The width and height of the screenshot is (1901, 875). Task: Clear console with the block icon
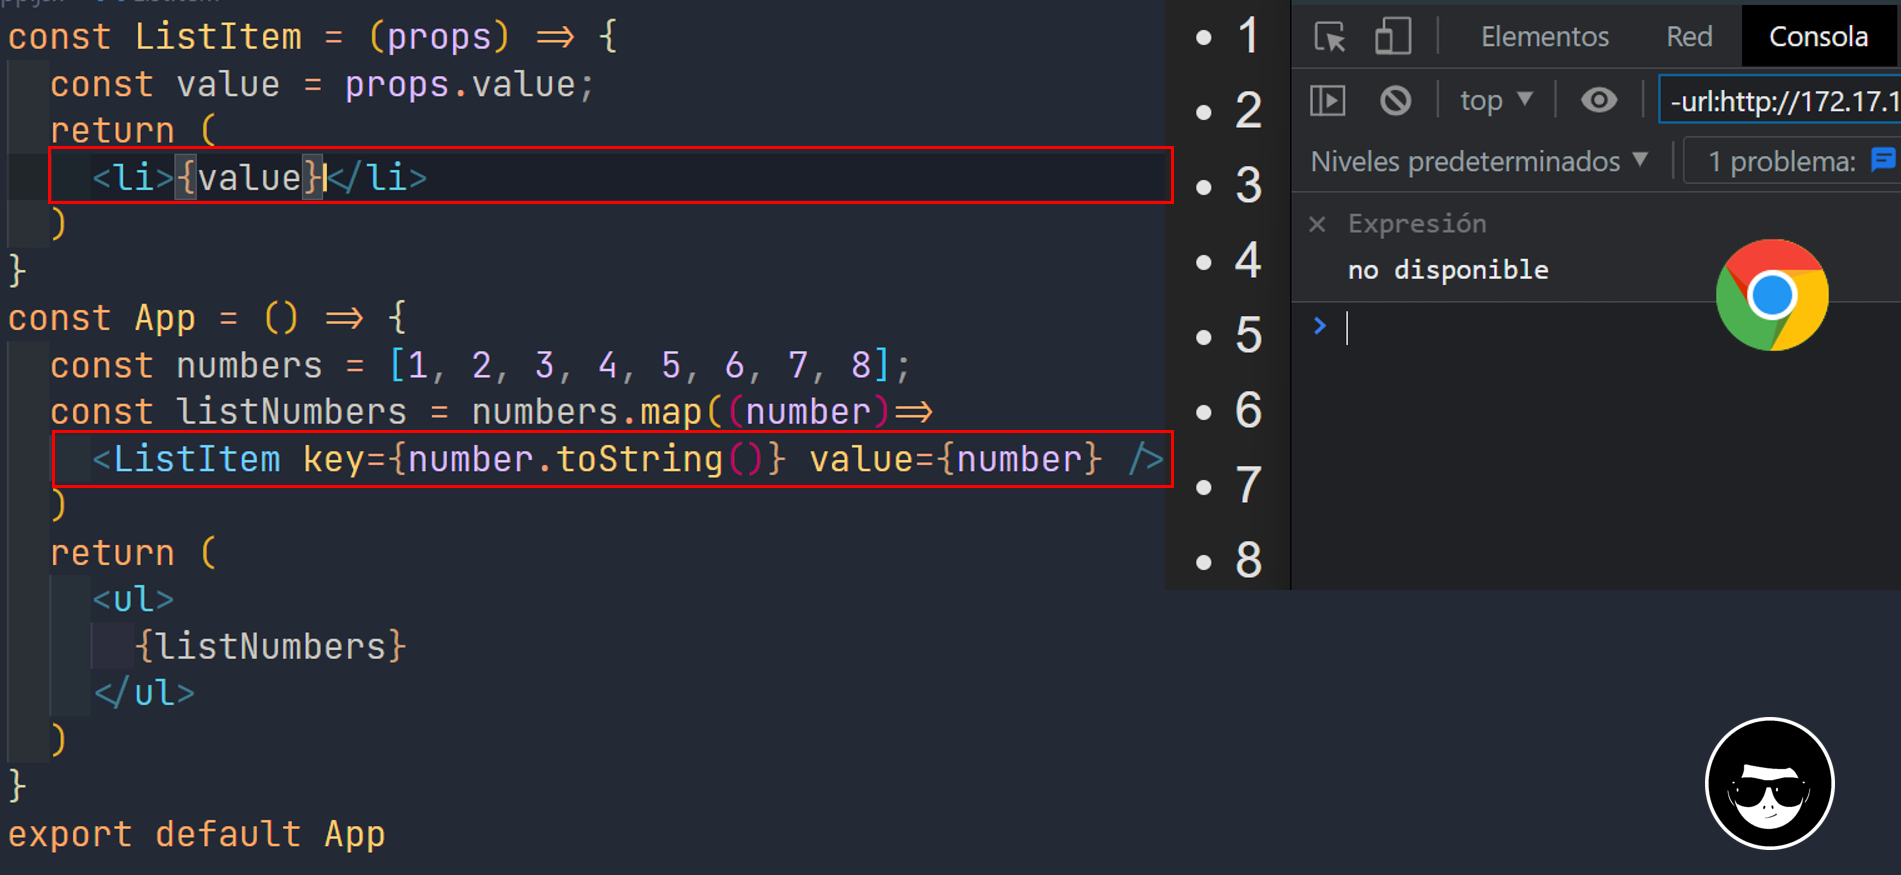[1395, 100]
